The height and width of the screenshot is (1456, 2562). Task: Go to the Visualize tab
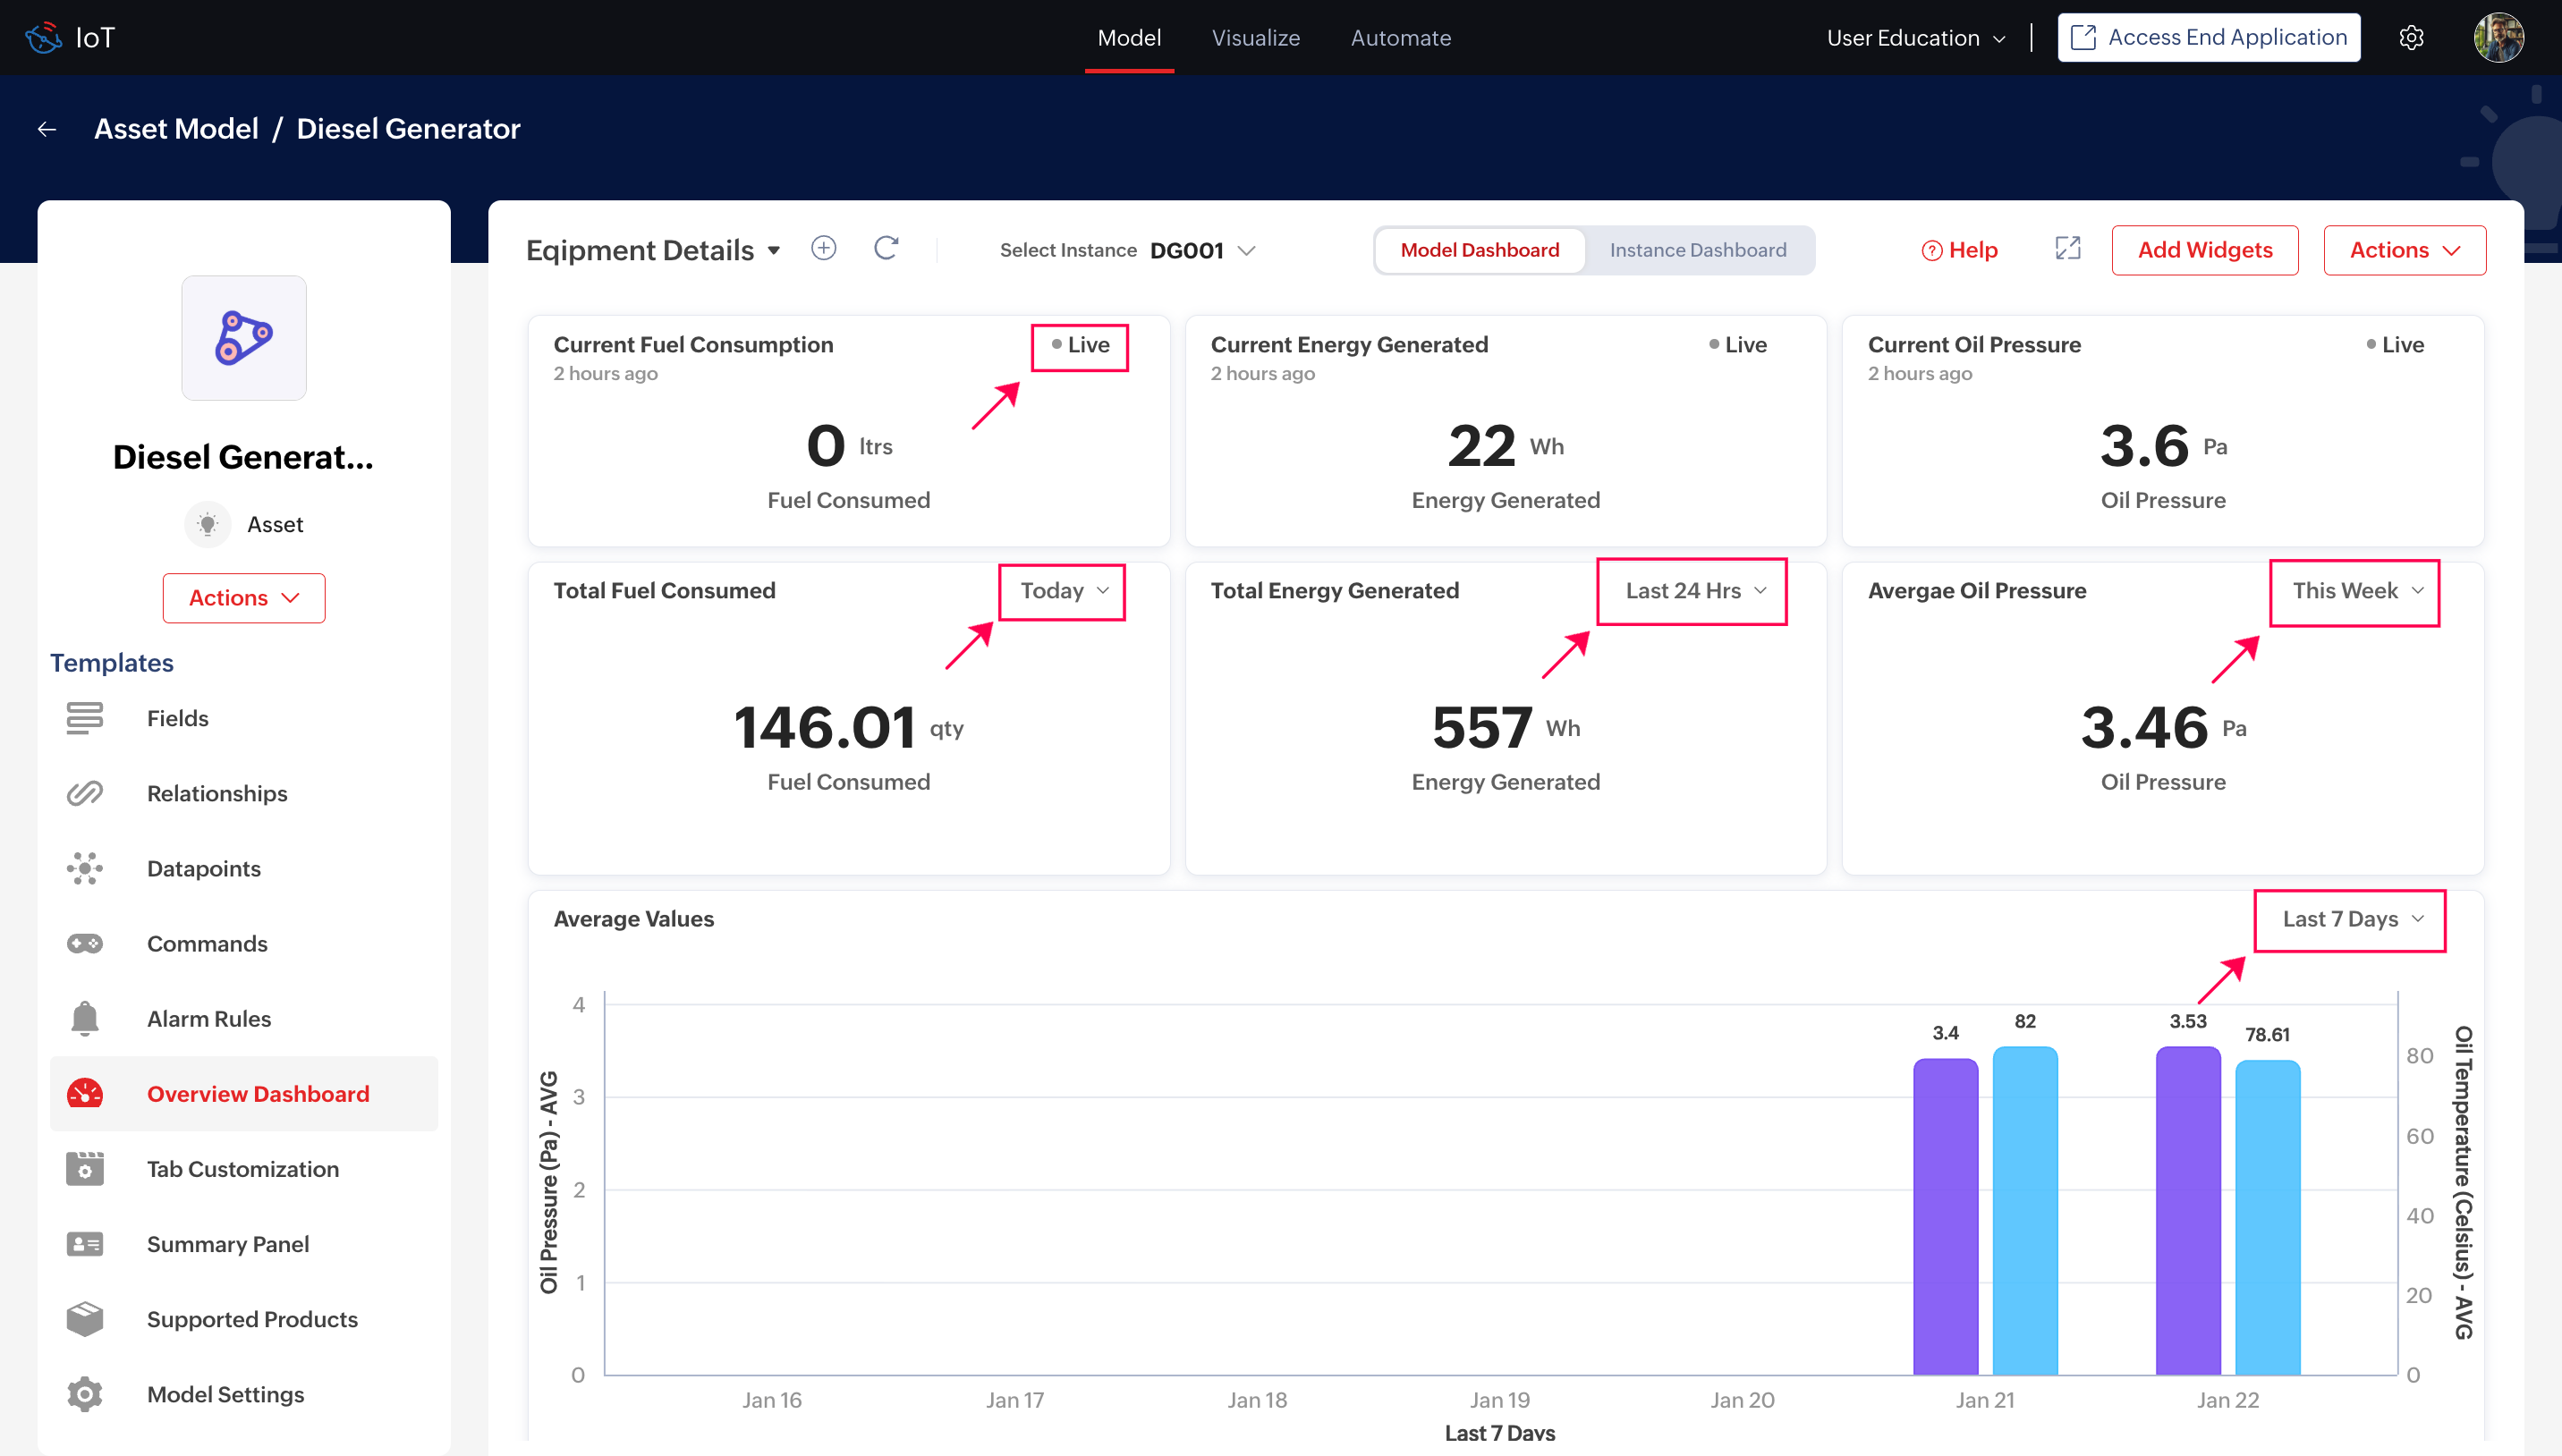coord(1255,38)
